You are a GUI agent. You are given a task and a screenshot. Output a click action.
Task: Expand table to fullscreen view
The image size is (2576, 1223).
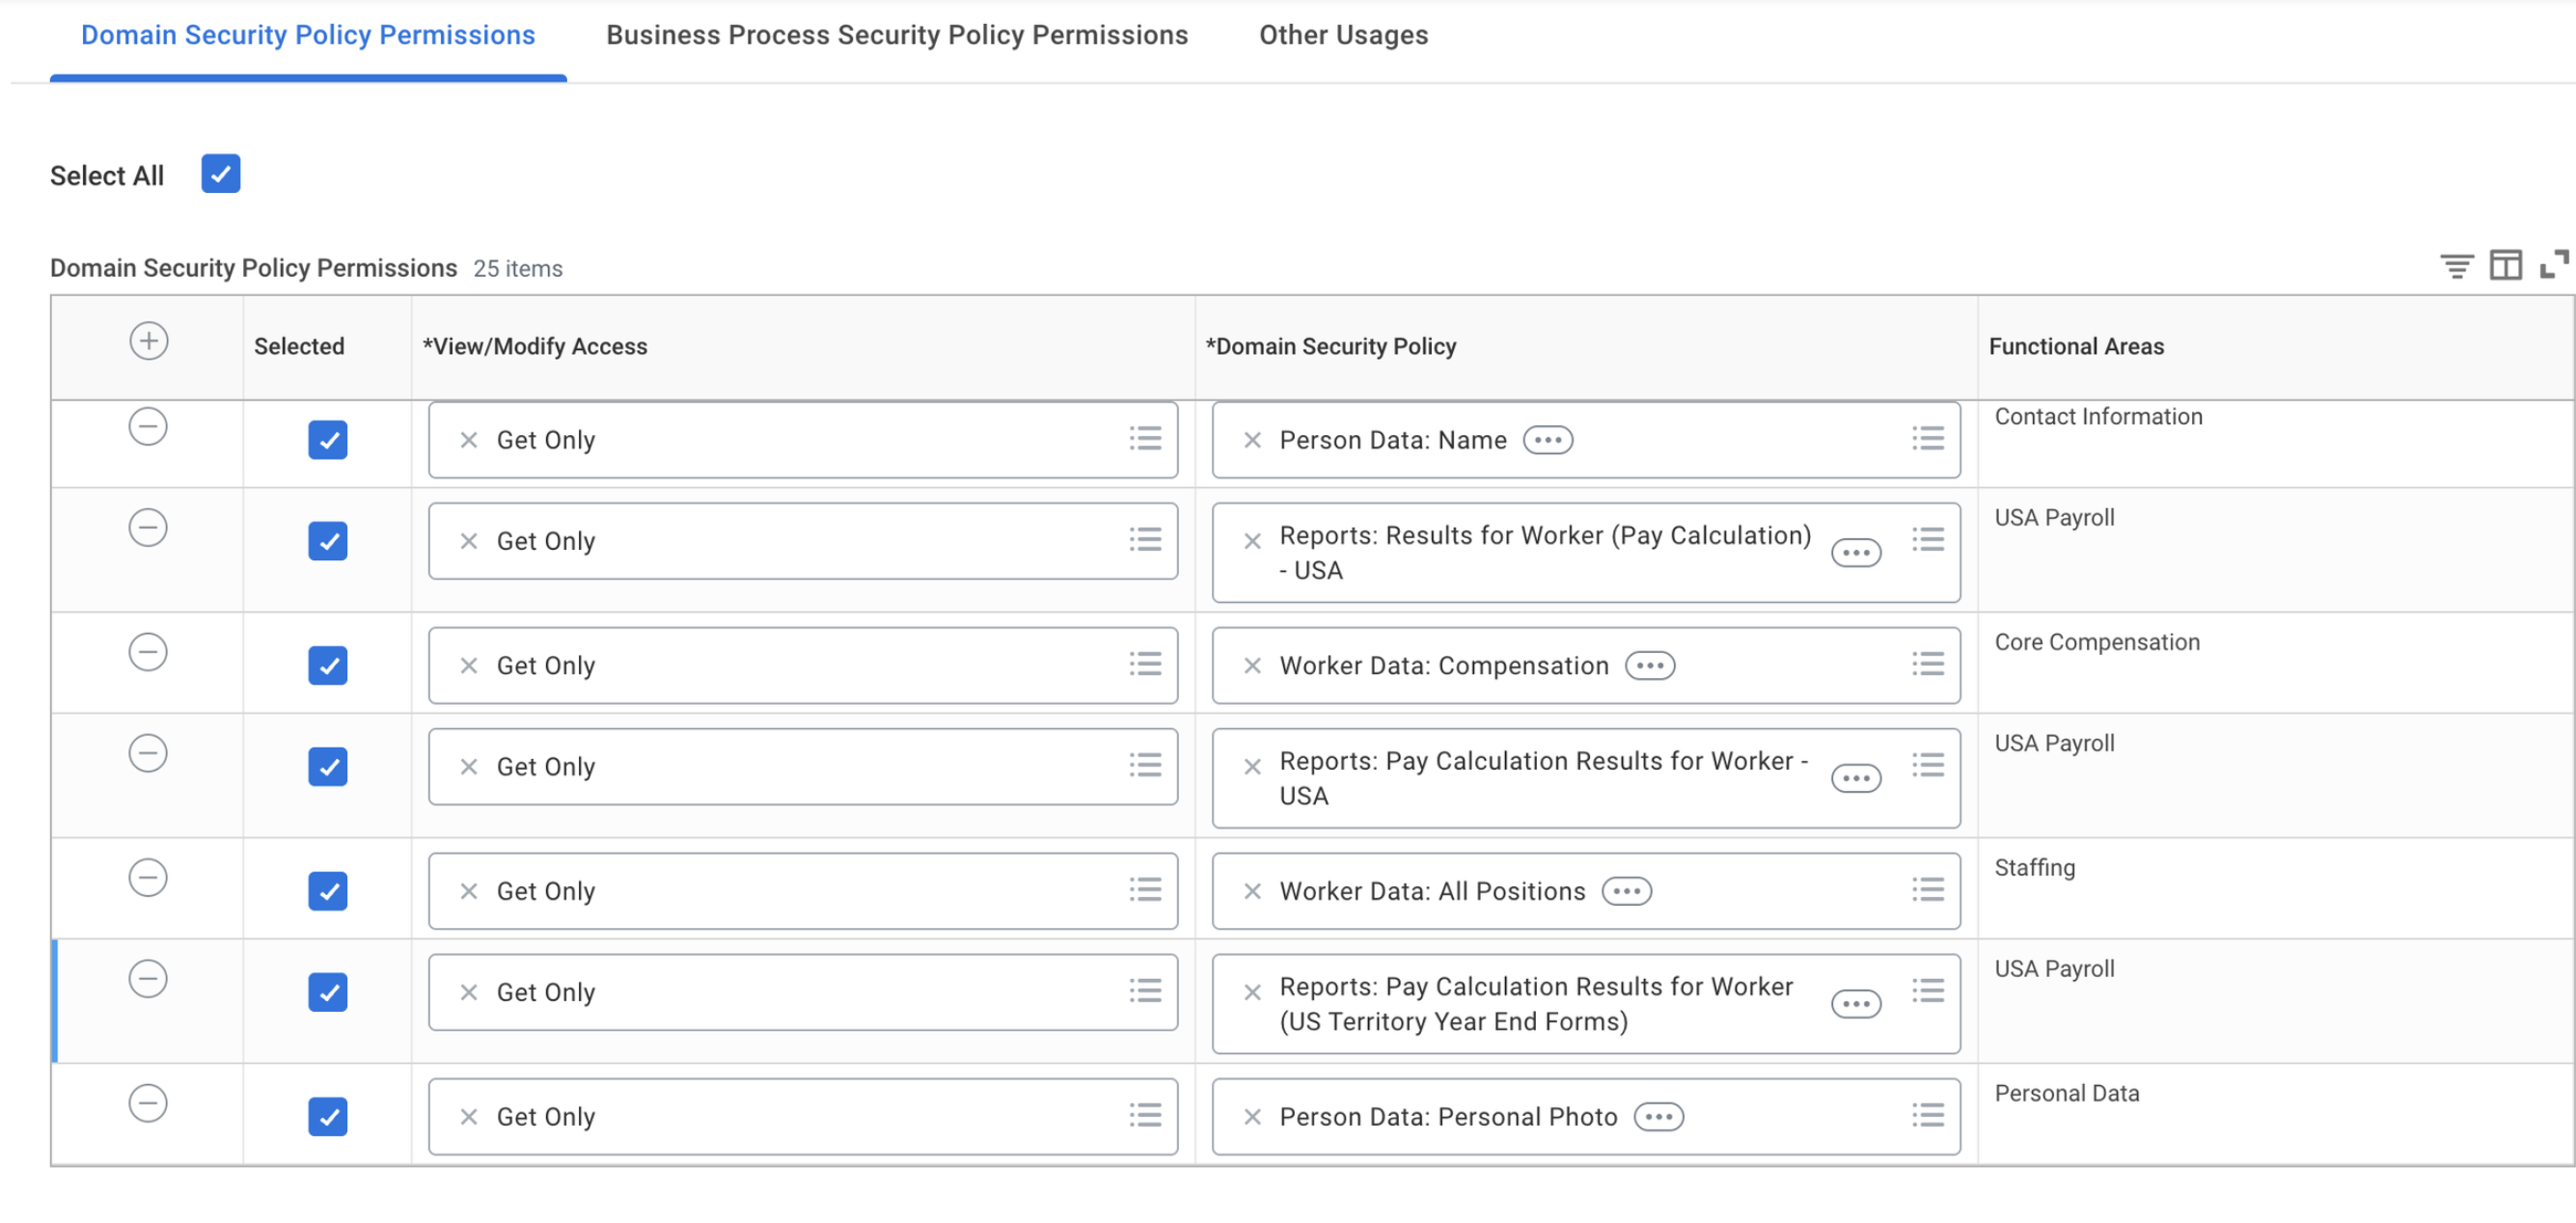(x=2553, y=265)
